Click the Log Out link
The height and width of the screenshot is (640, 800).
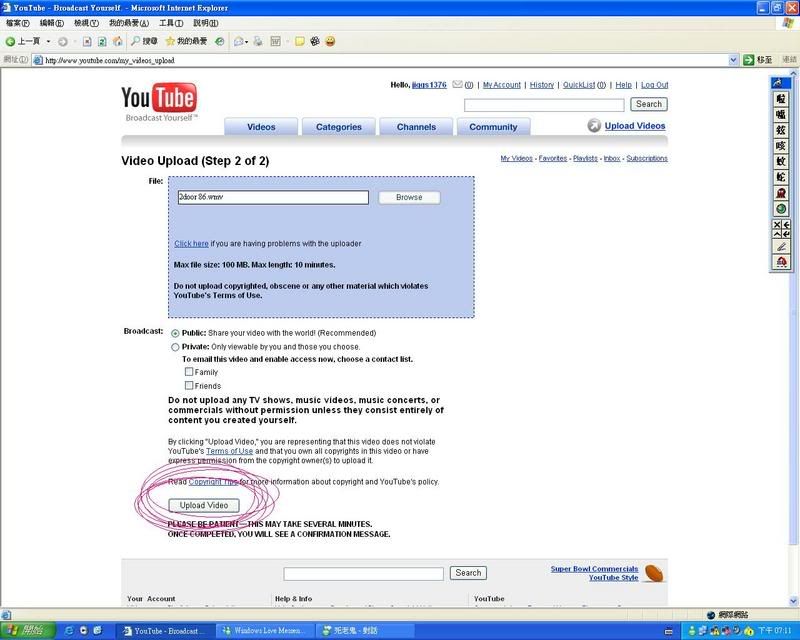[655, 85]
